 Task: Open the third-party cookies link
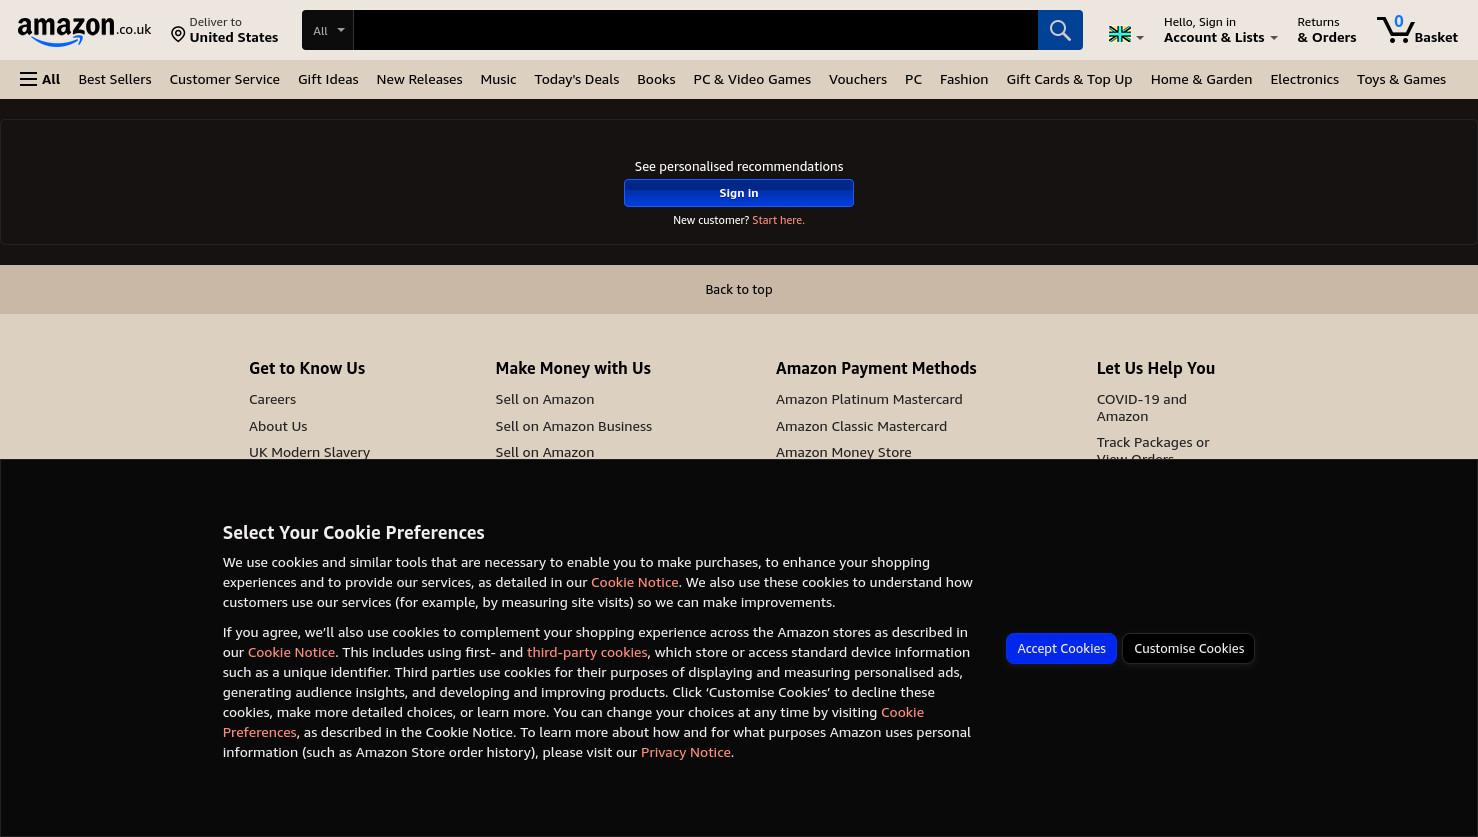(587, 652)
